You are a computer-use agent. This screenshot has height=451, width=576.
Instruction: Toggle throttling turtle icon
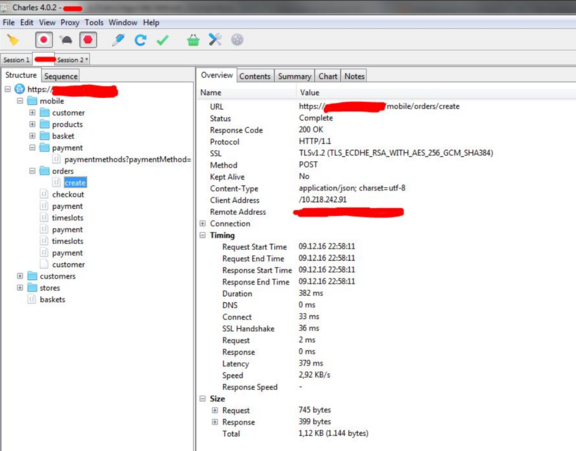[66, 40]
